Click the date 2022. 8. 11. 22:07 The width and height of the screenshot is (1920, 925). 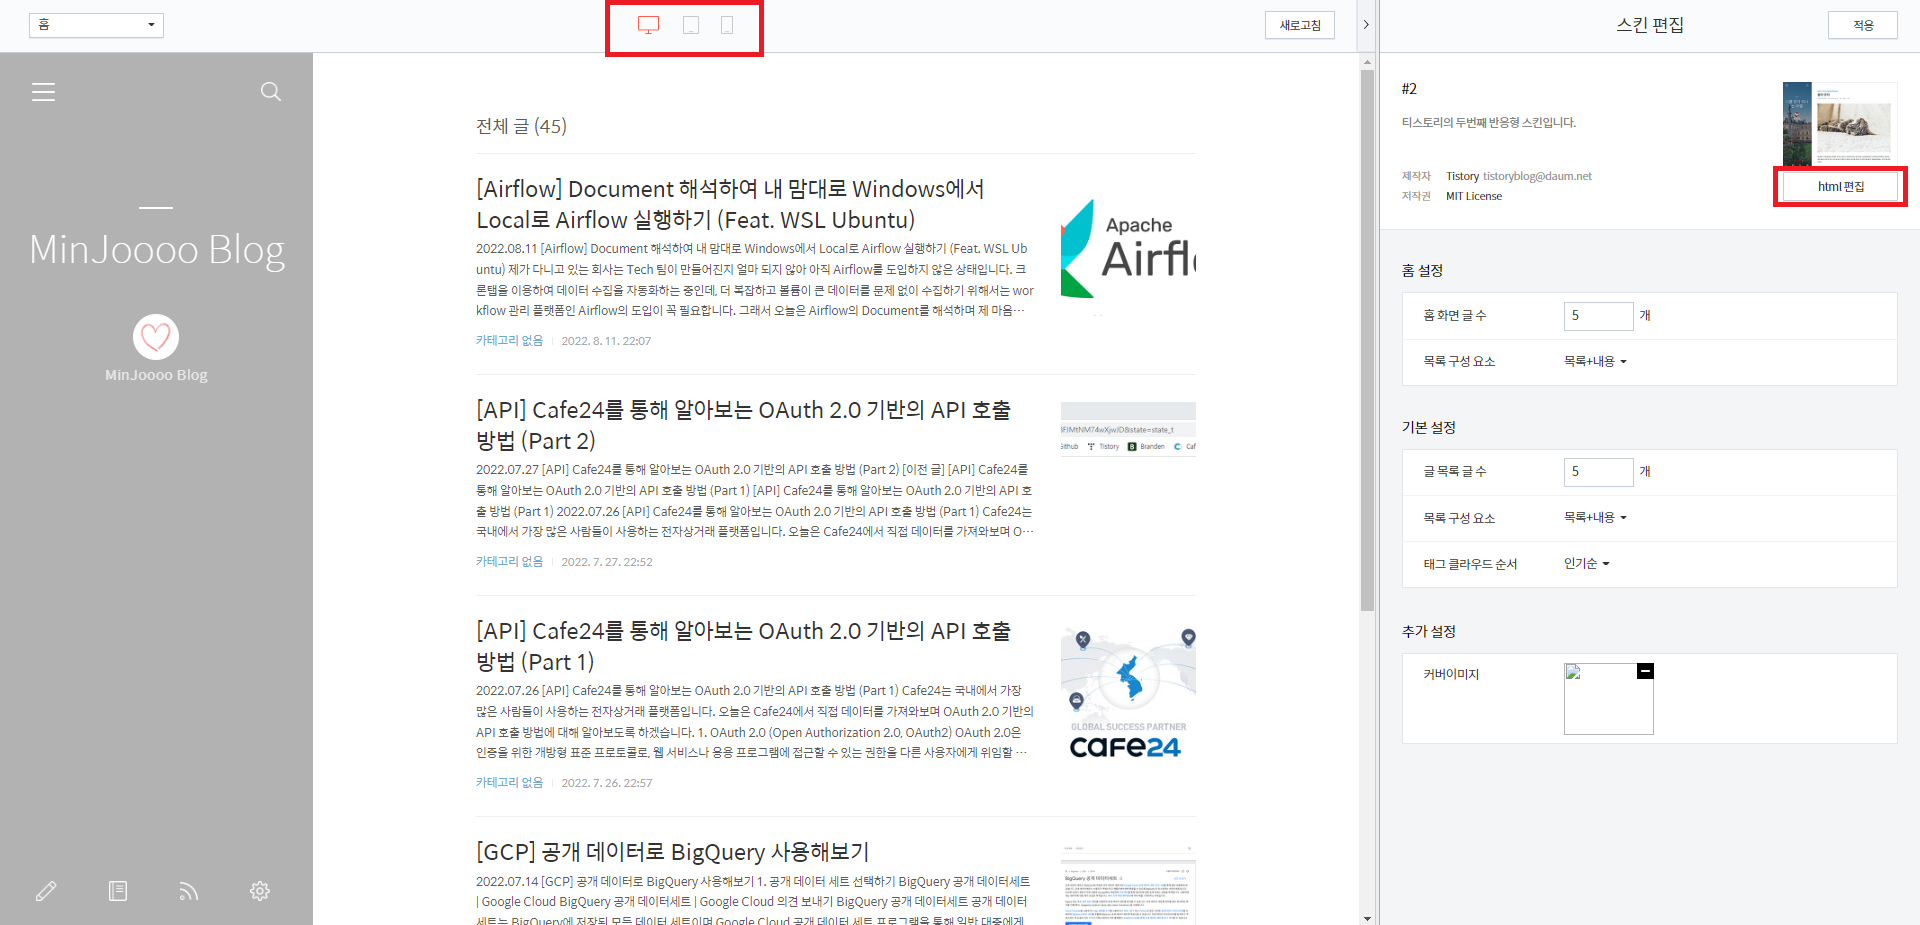tap(606, 341)
